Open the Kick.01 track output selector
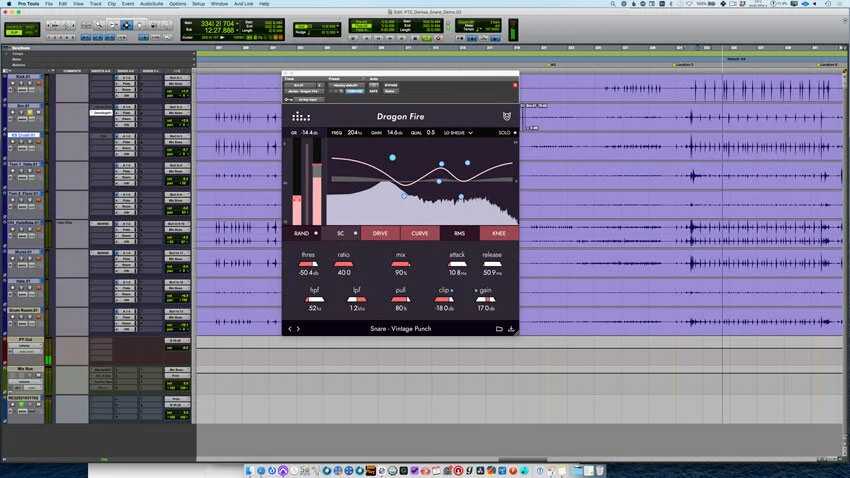850x478 pixels. coord(177,83)
